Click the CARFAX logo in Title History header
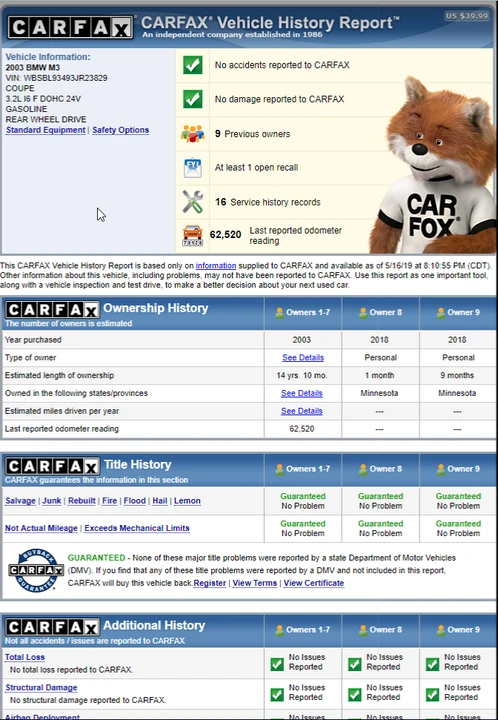 click(x=52, y=466)
